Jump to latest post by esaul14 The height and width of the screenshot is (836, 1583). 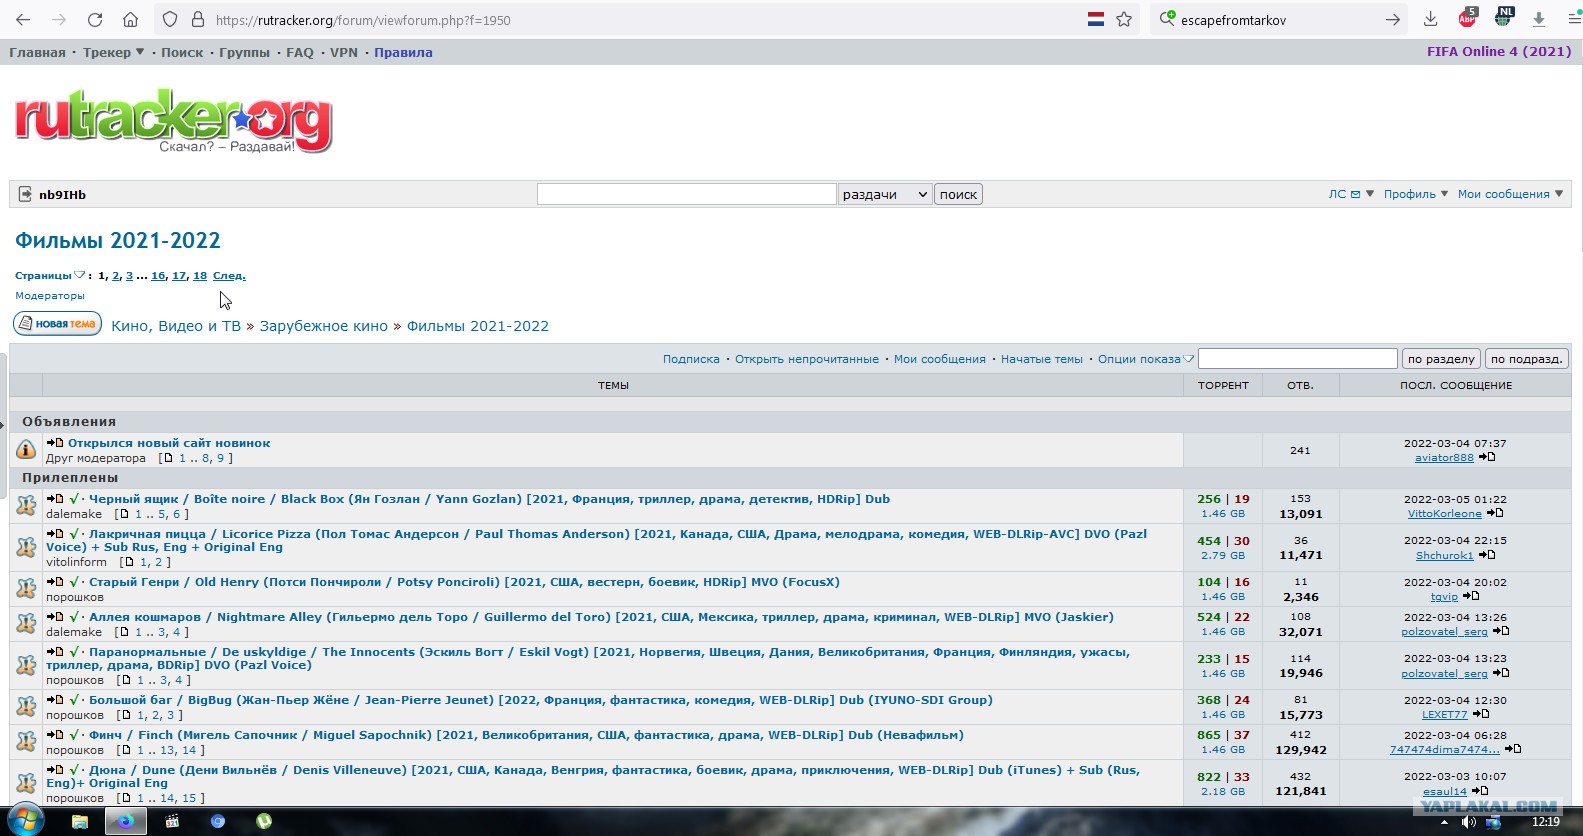click(1481, 791)
